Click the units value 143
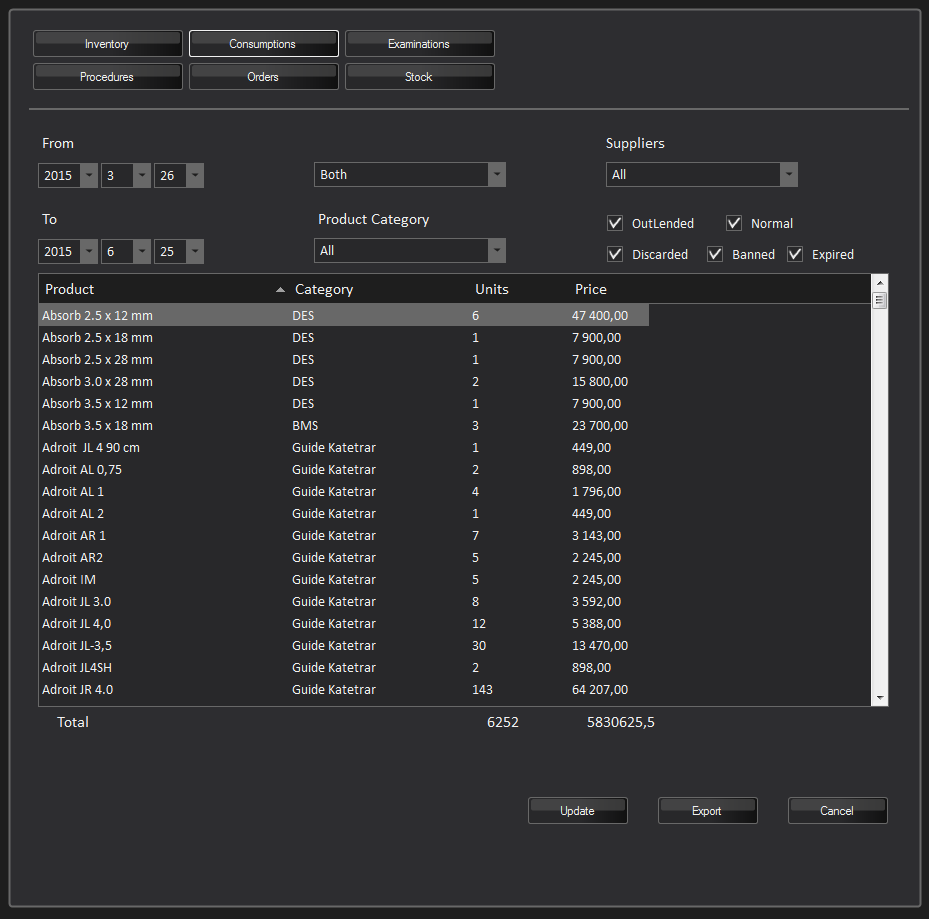929x919 pixels. point(482,689)
